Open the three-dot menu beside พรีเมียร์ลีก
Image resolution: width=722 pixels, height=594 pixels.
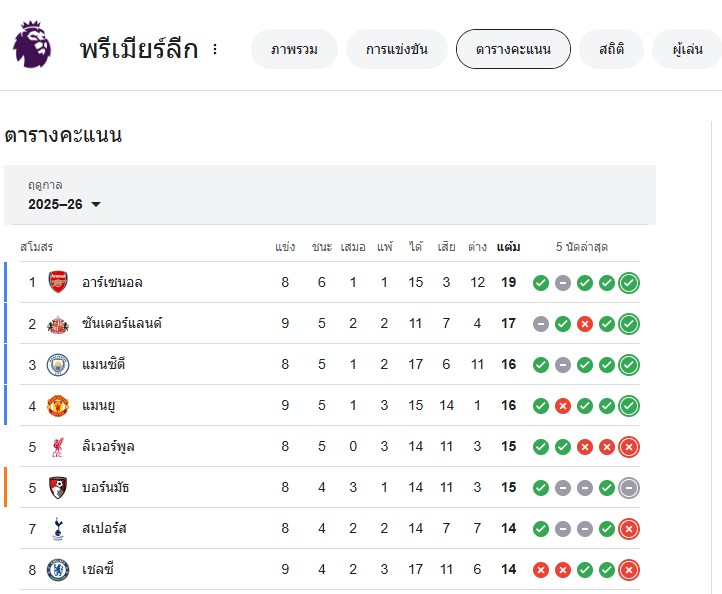(214, 49)
